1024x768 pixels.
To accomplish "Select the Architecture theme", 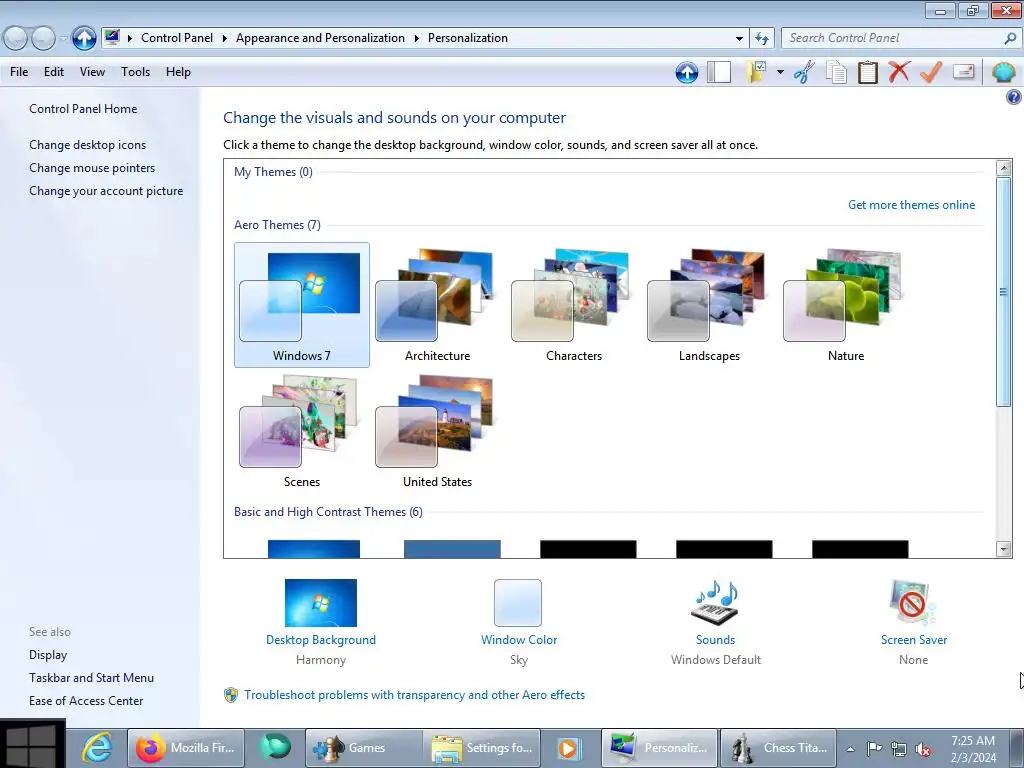I will pos(438,305).
